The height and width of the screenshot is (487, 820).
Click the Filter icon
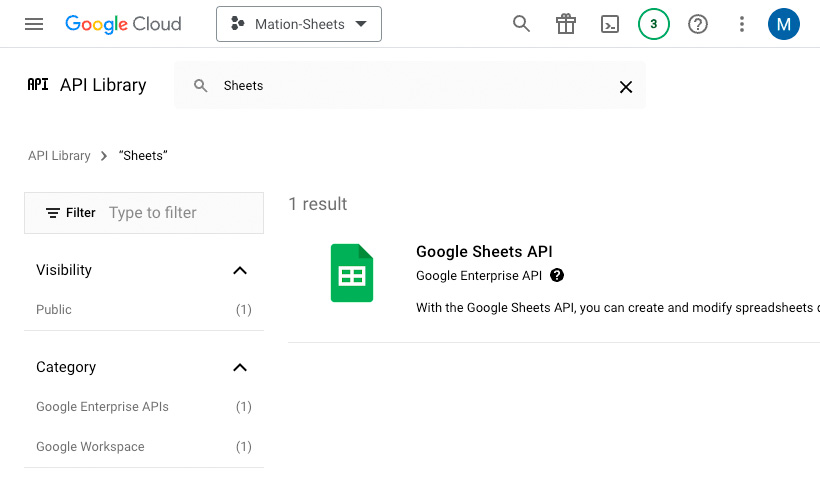[53, 213]
